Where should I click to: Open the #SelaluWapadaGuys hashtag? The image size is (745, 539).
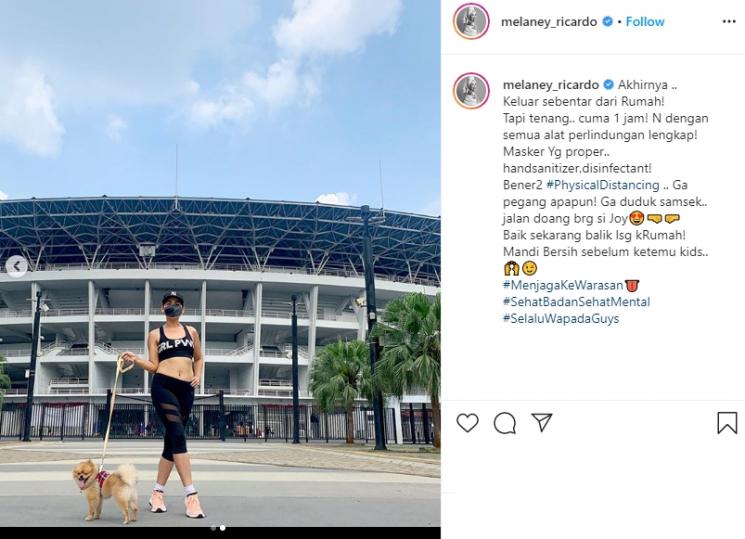click(x=561, y=318)
